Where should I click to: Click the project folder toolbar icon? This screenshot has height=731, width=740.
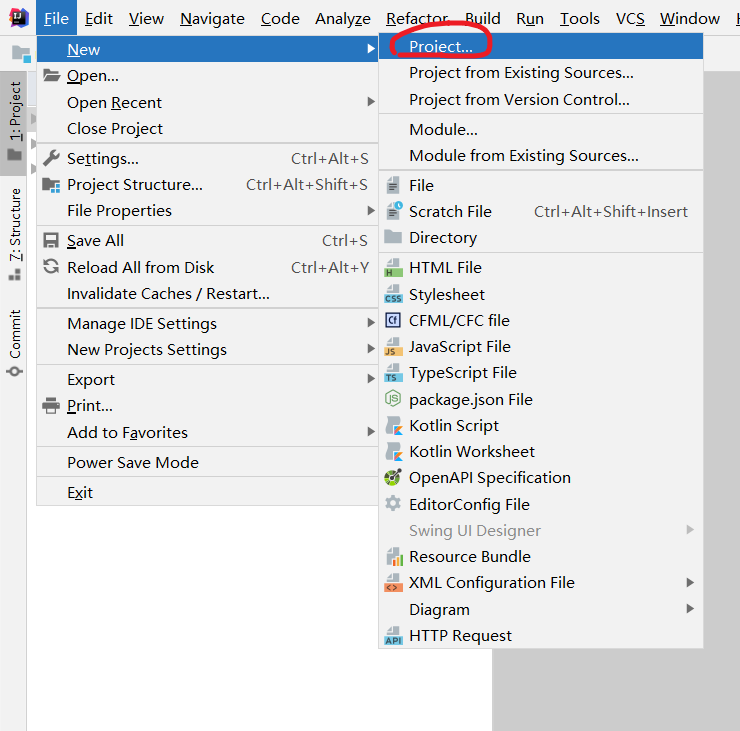[x=21, y=53]
